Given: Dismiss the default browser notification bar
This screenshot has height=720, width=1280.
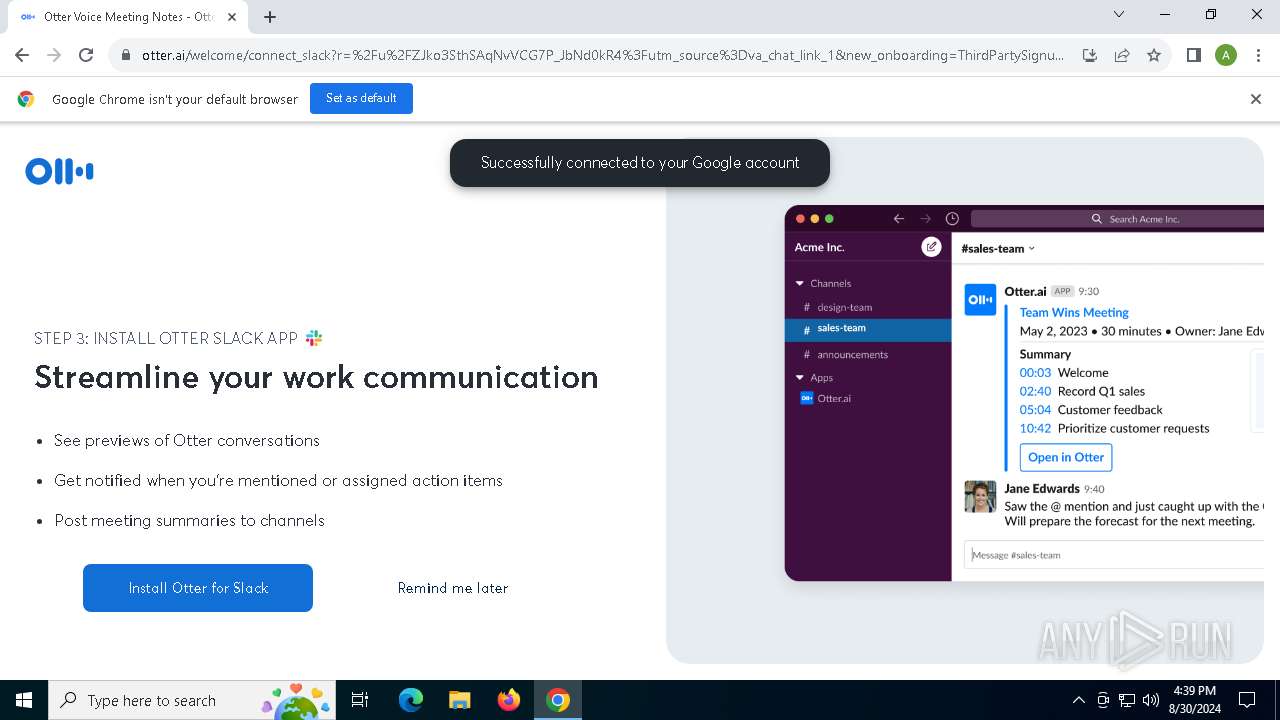Looking at the screenshot, I should click(x=1256, y=99).
